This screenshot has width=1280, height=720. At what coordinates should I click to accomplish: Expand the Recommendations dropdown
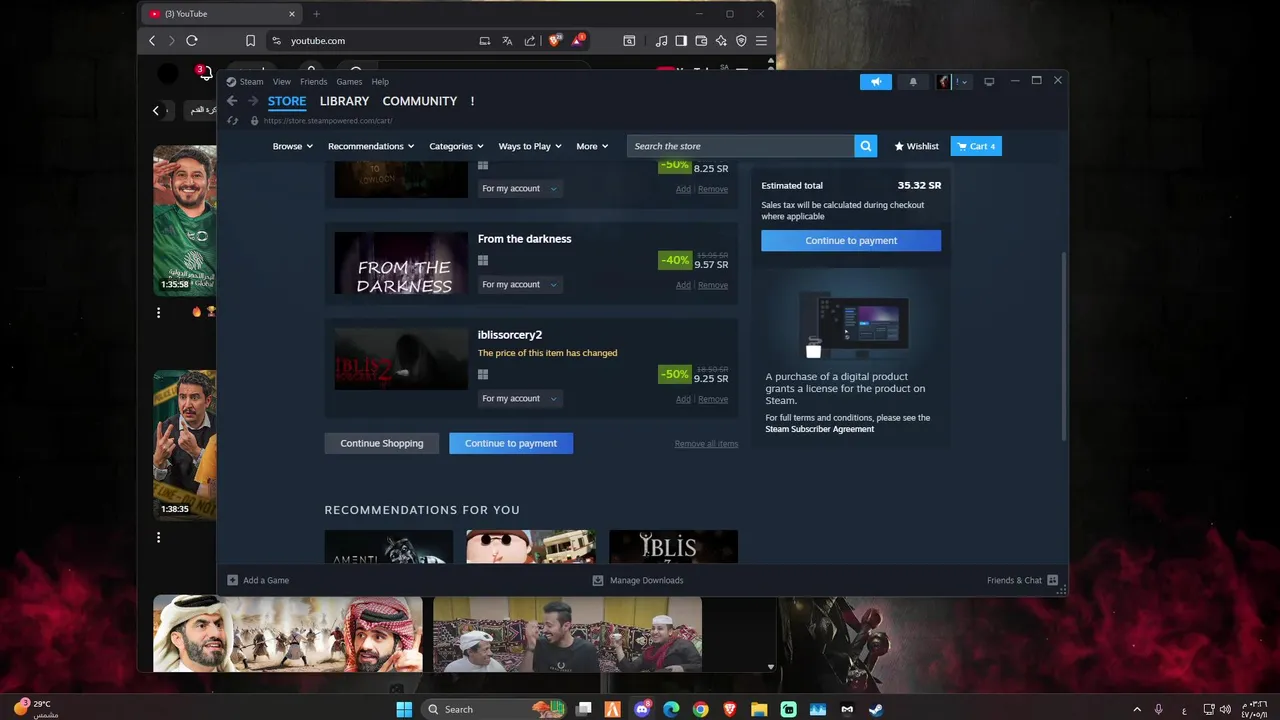point(371,146)
